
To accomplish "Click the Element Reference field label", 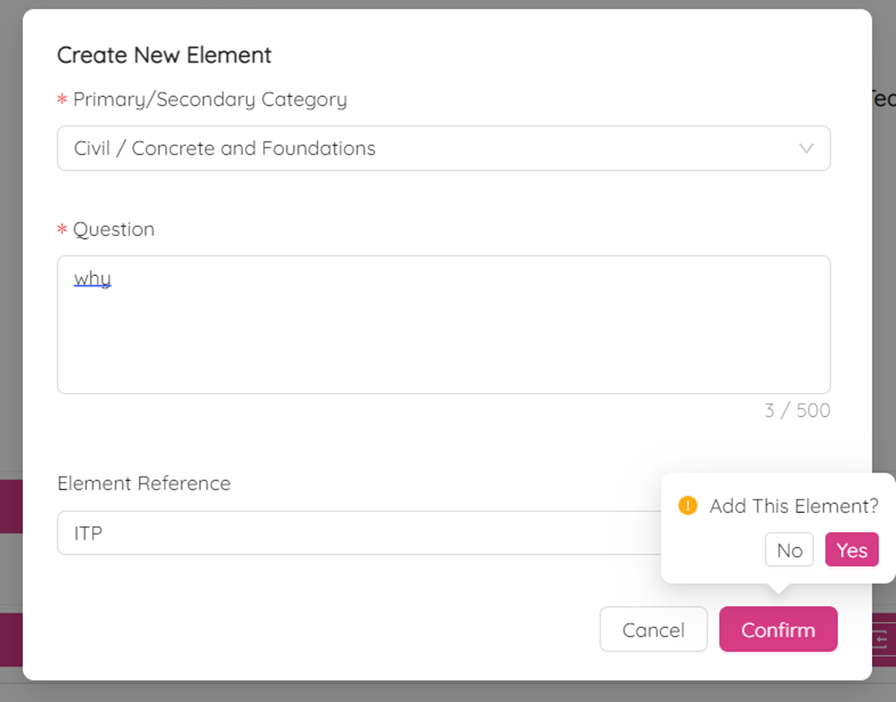I will pyautogui.click(x=143, y=483).
